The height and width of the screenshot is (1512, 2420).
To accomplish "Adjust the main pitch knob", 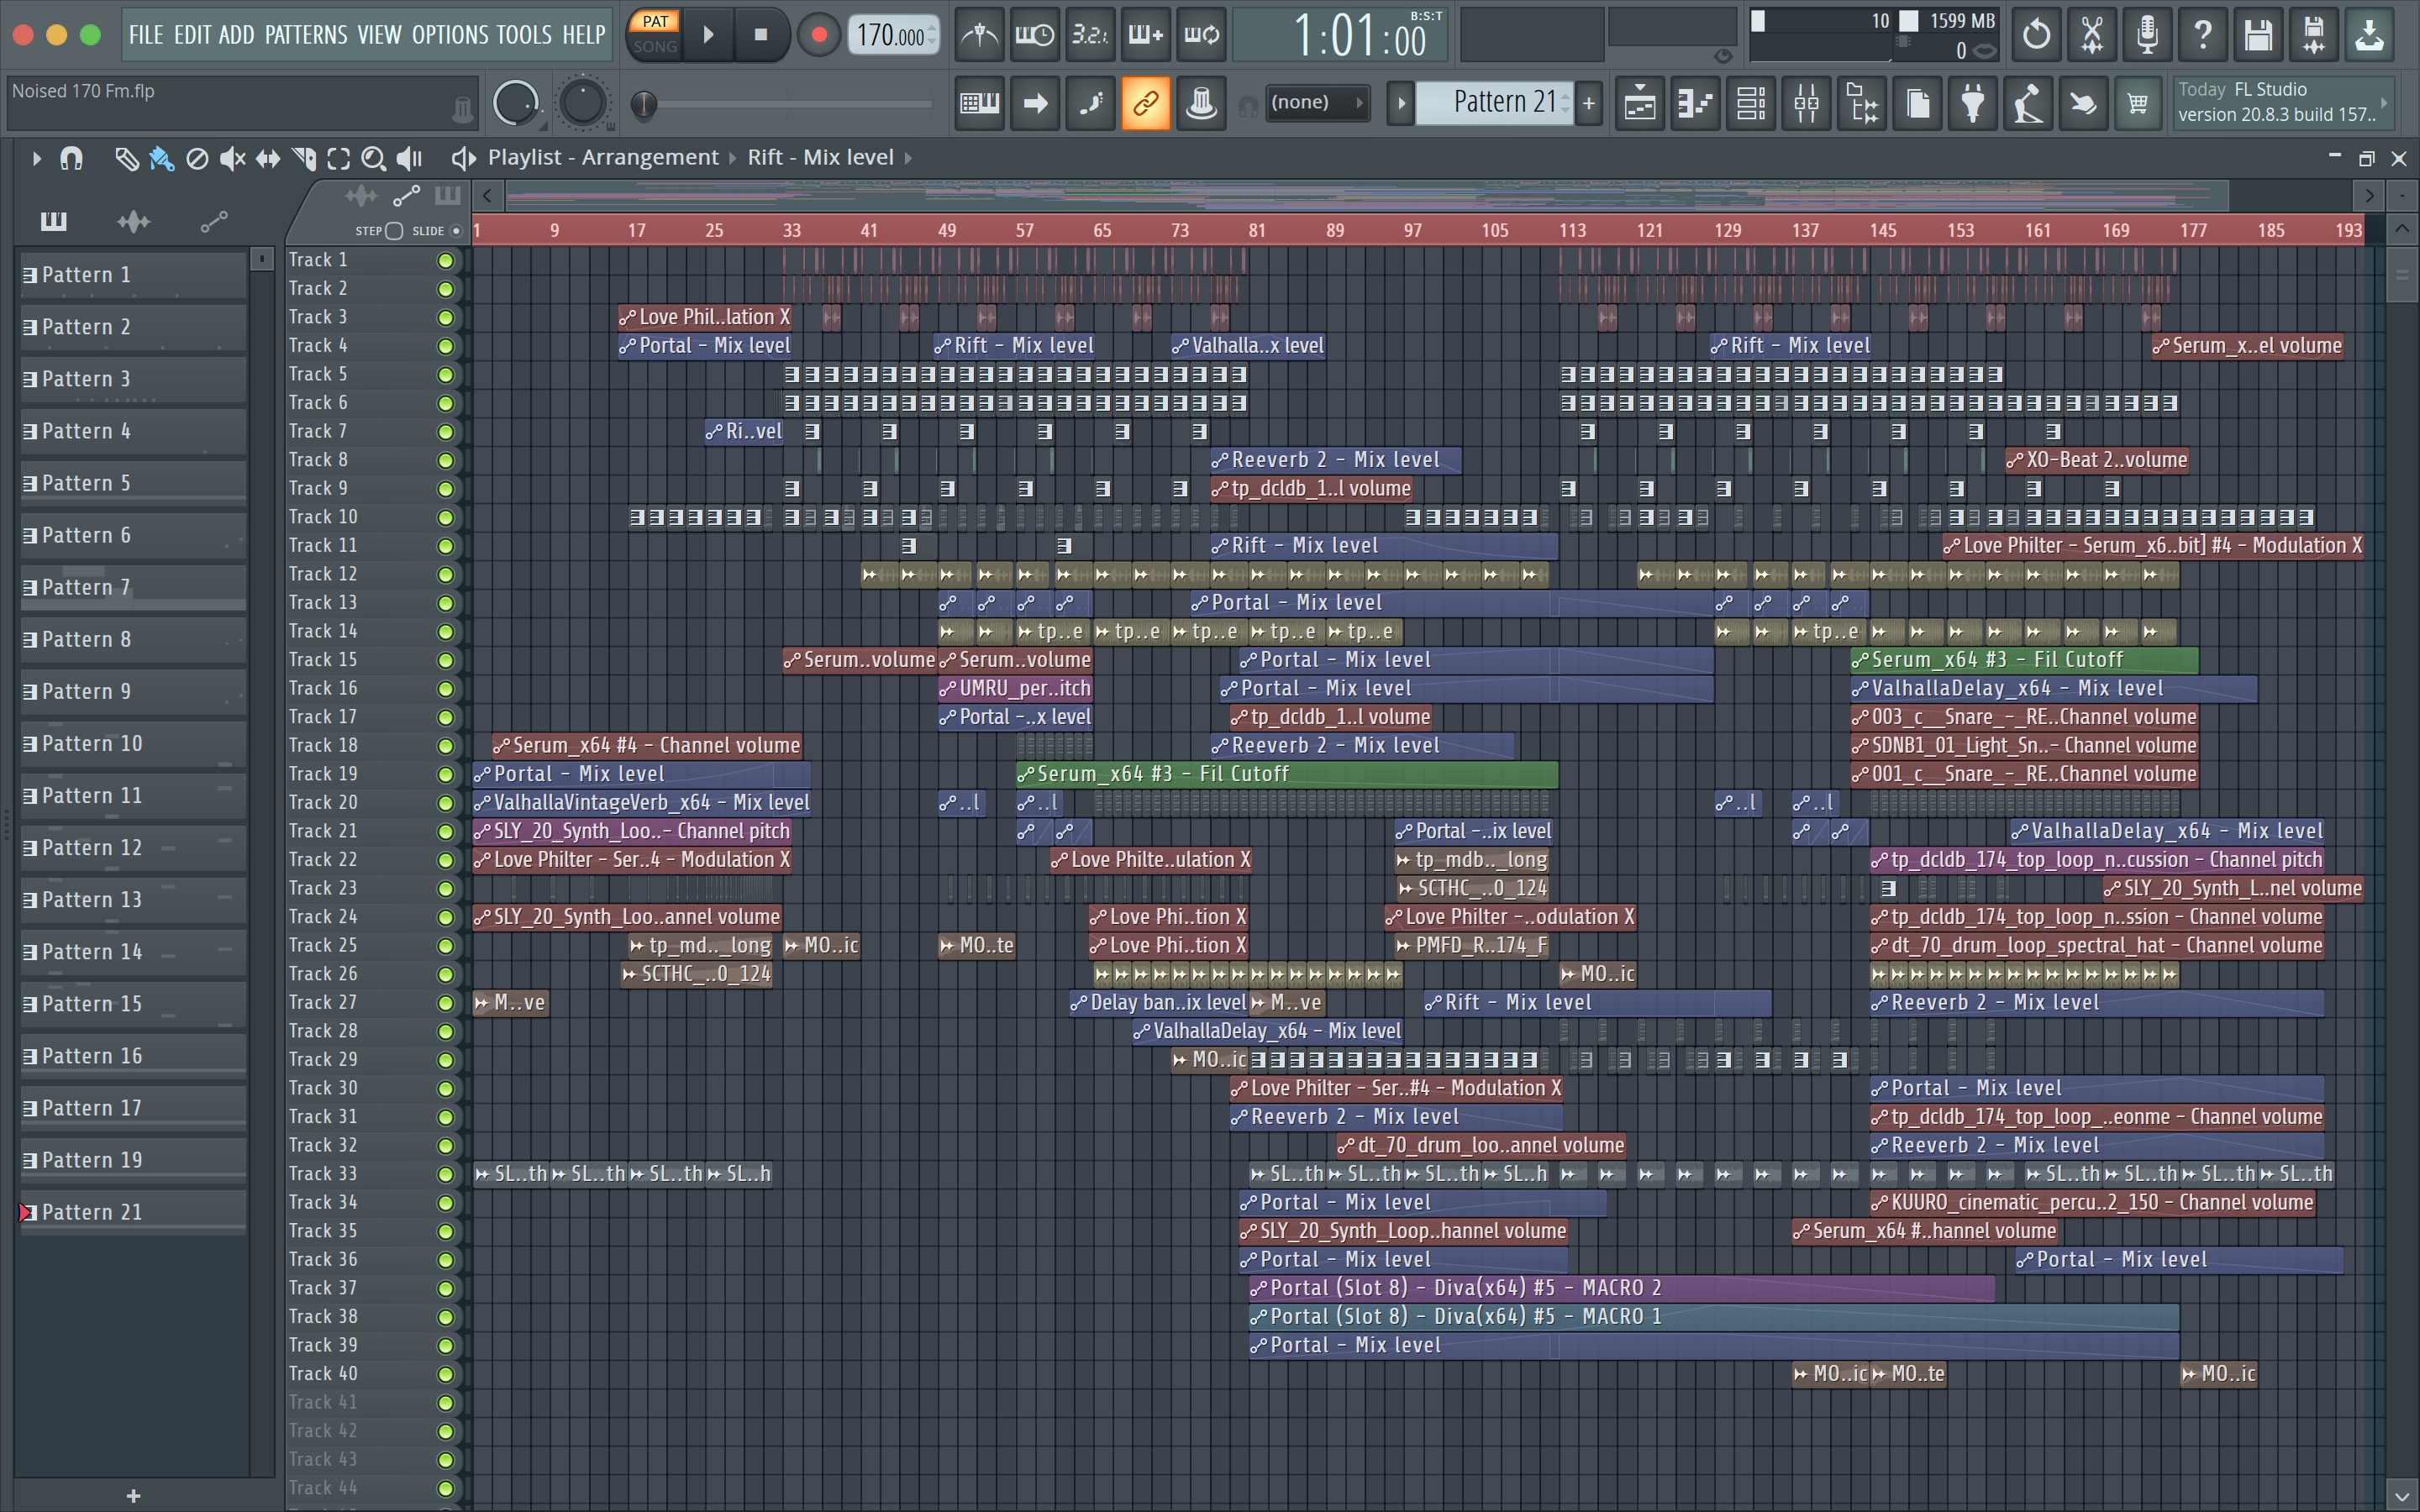I will (583, 103).
